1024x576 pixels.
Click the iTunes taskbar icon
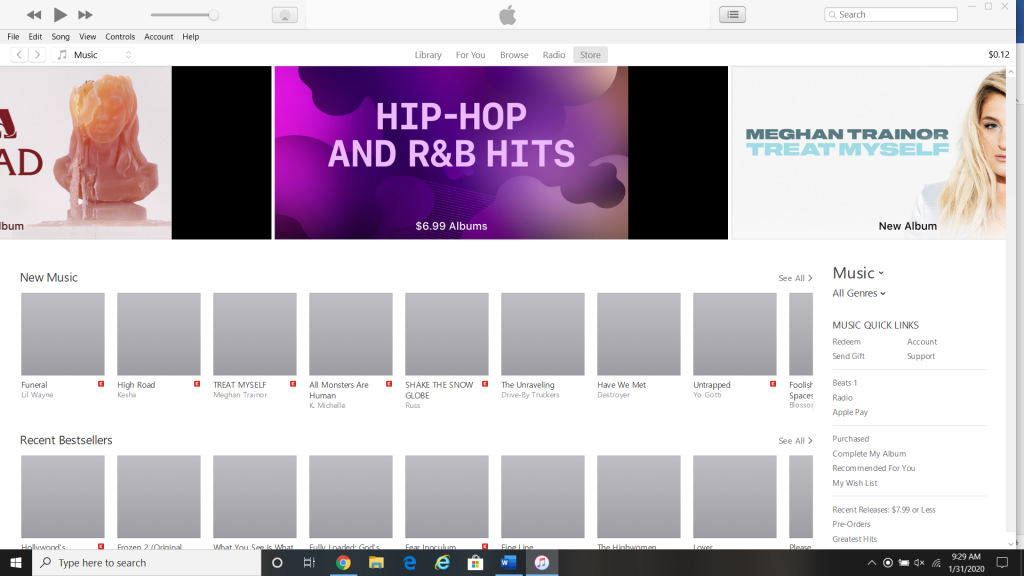pos(541,562)
